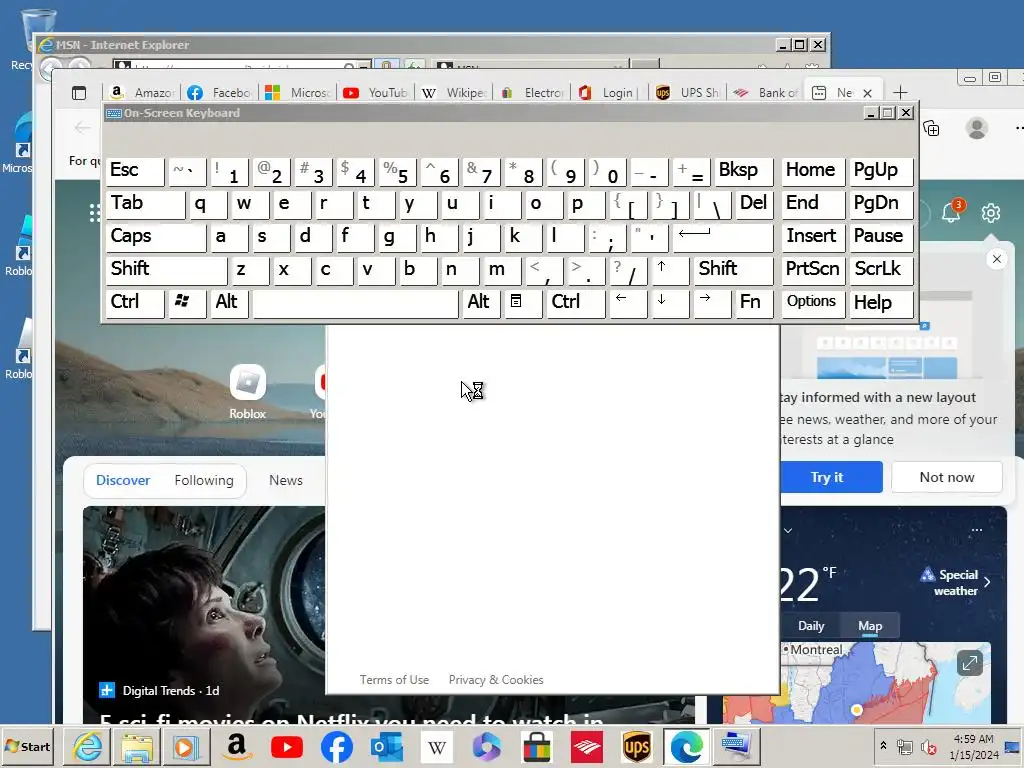Toggle Fn key on On-Screen Keyboard

tap(754, 302)
